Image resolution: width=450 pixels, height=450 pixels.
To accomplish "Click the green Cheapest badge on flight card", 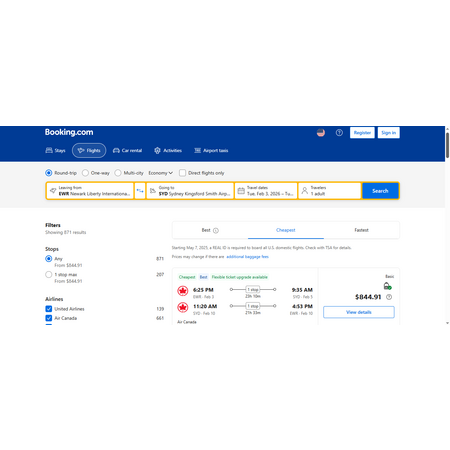I will pos(187,277).
